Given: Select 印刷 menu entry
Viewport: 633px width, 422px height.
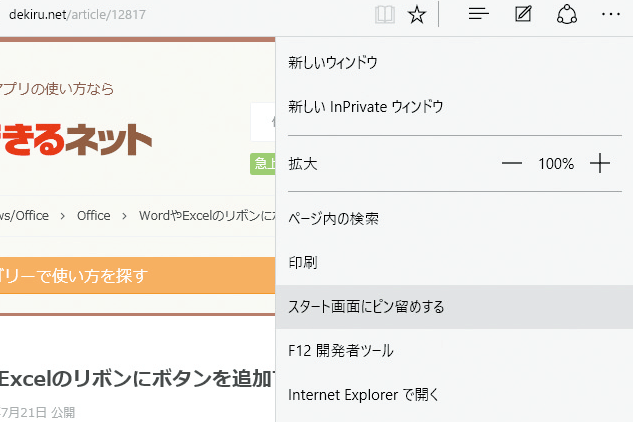Looking at the screenshot, I should (454, 262).
